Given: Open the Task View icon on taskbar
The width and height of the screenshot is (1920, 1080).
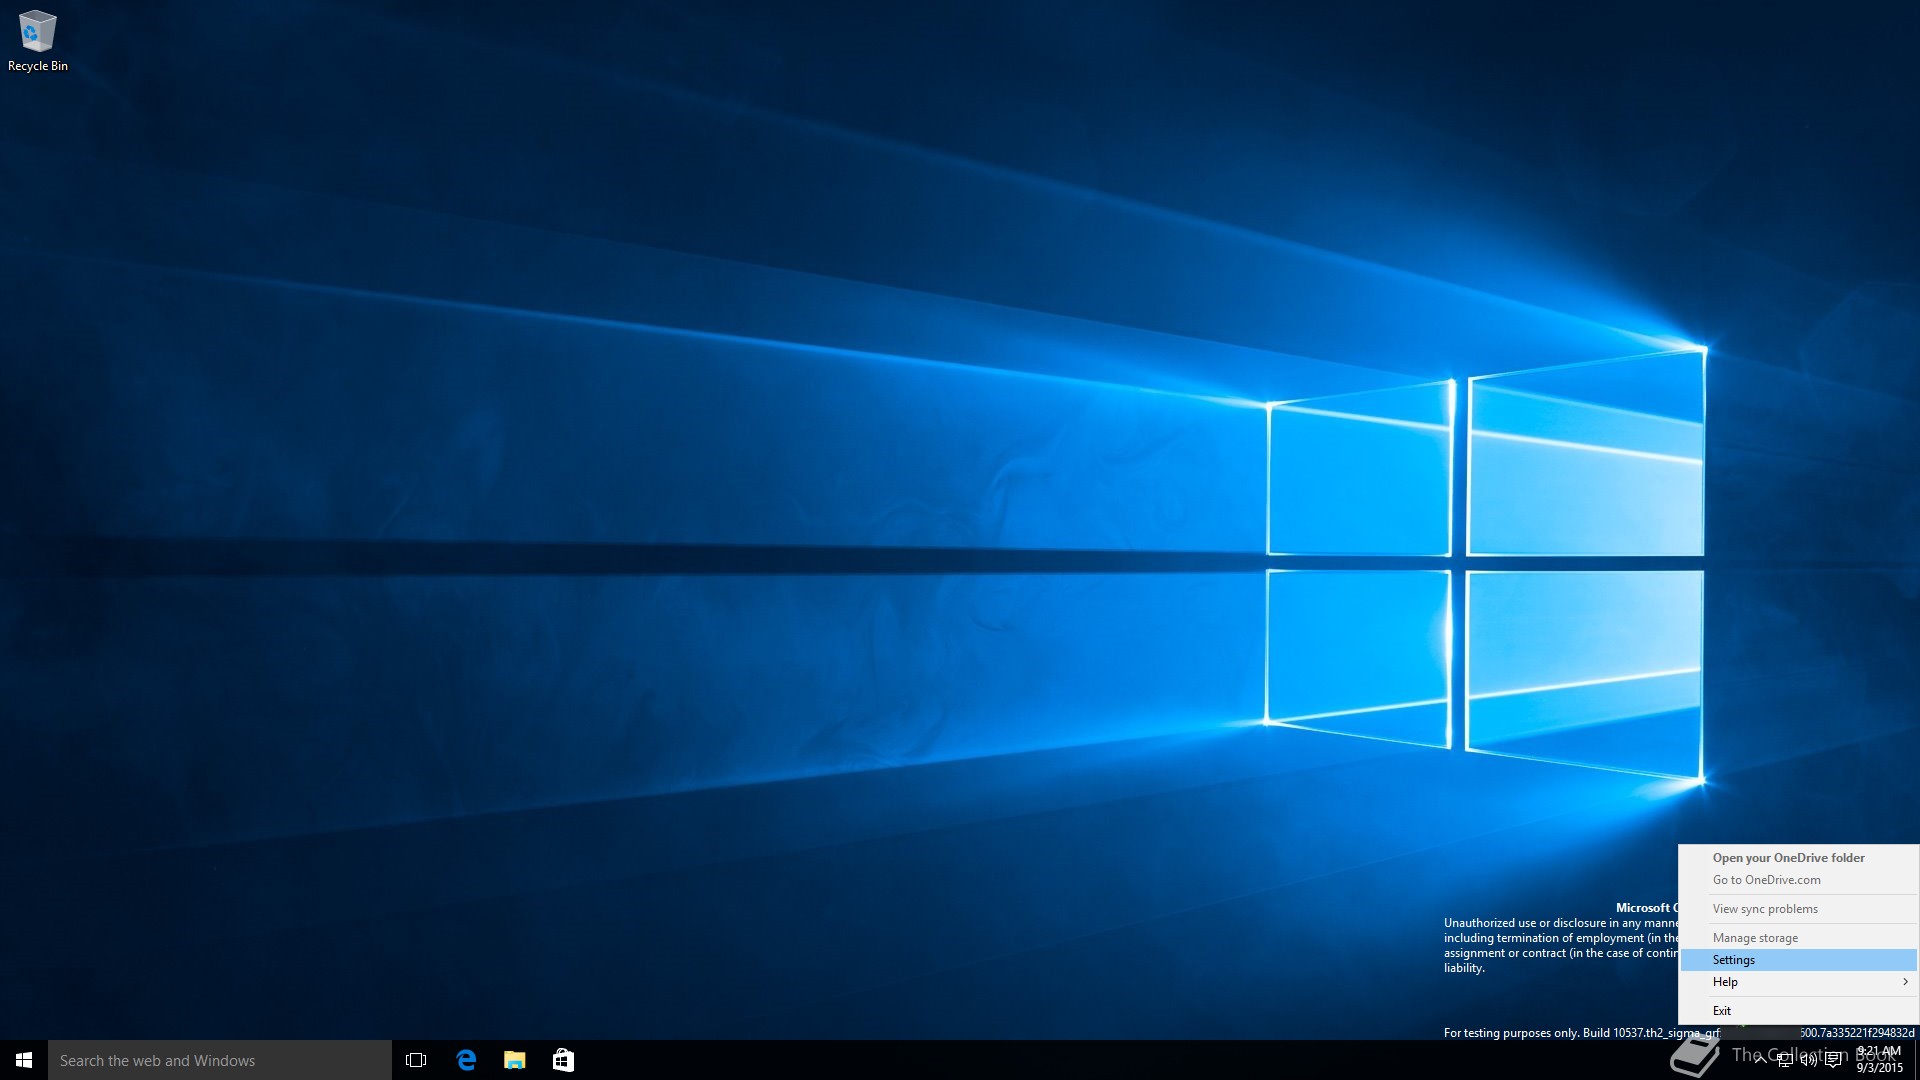Looking at the screenshot, I should pos(416,1060).
